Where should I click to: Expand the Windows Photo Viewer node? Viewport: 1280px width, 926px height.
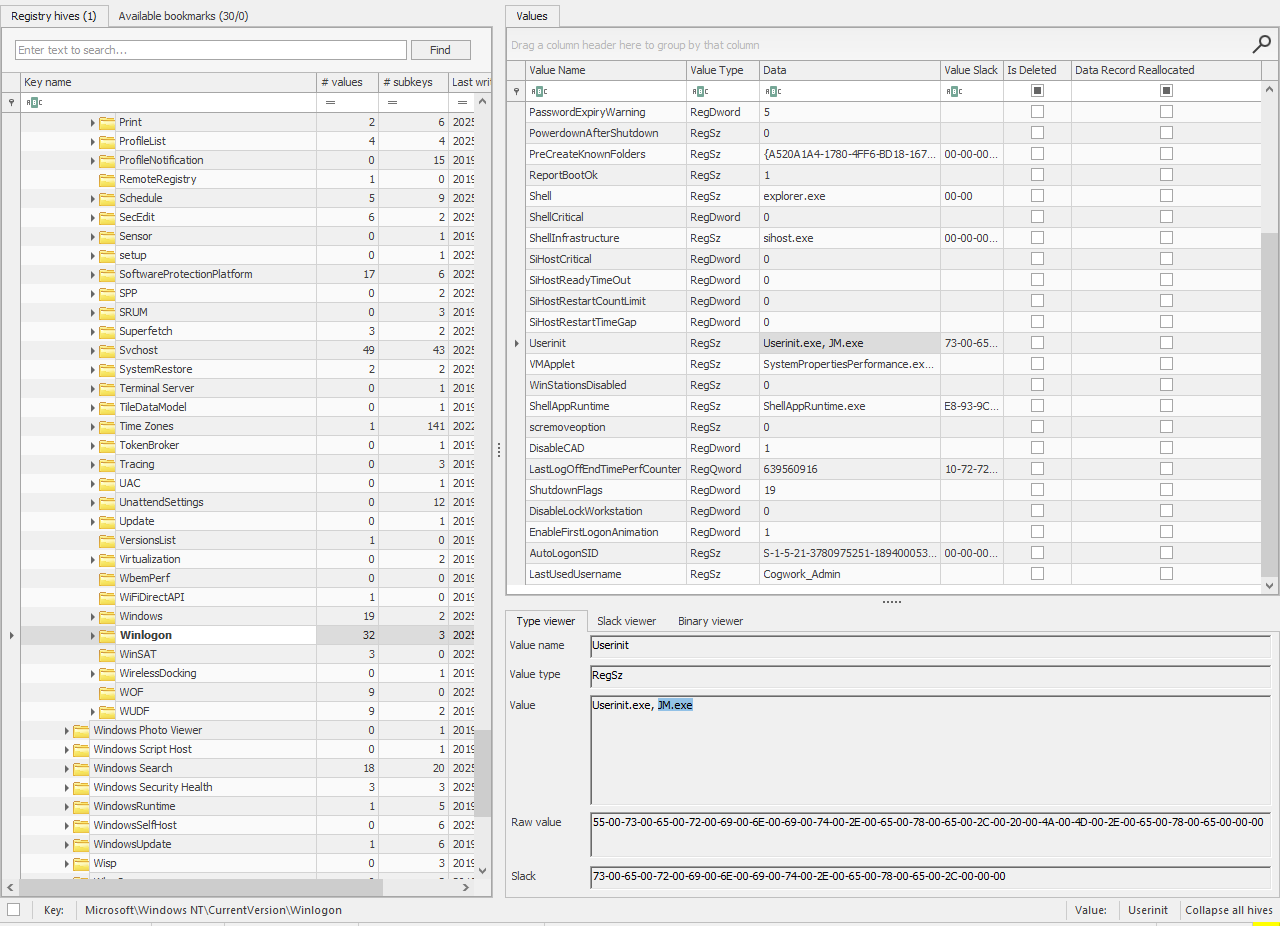pos(67,730)
